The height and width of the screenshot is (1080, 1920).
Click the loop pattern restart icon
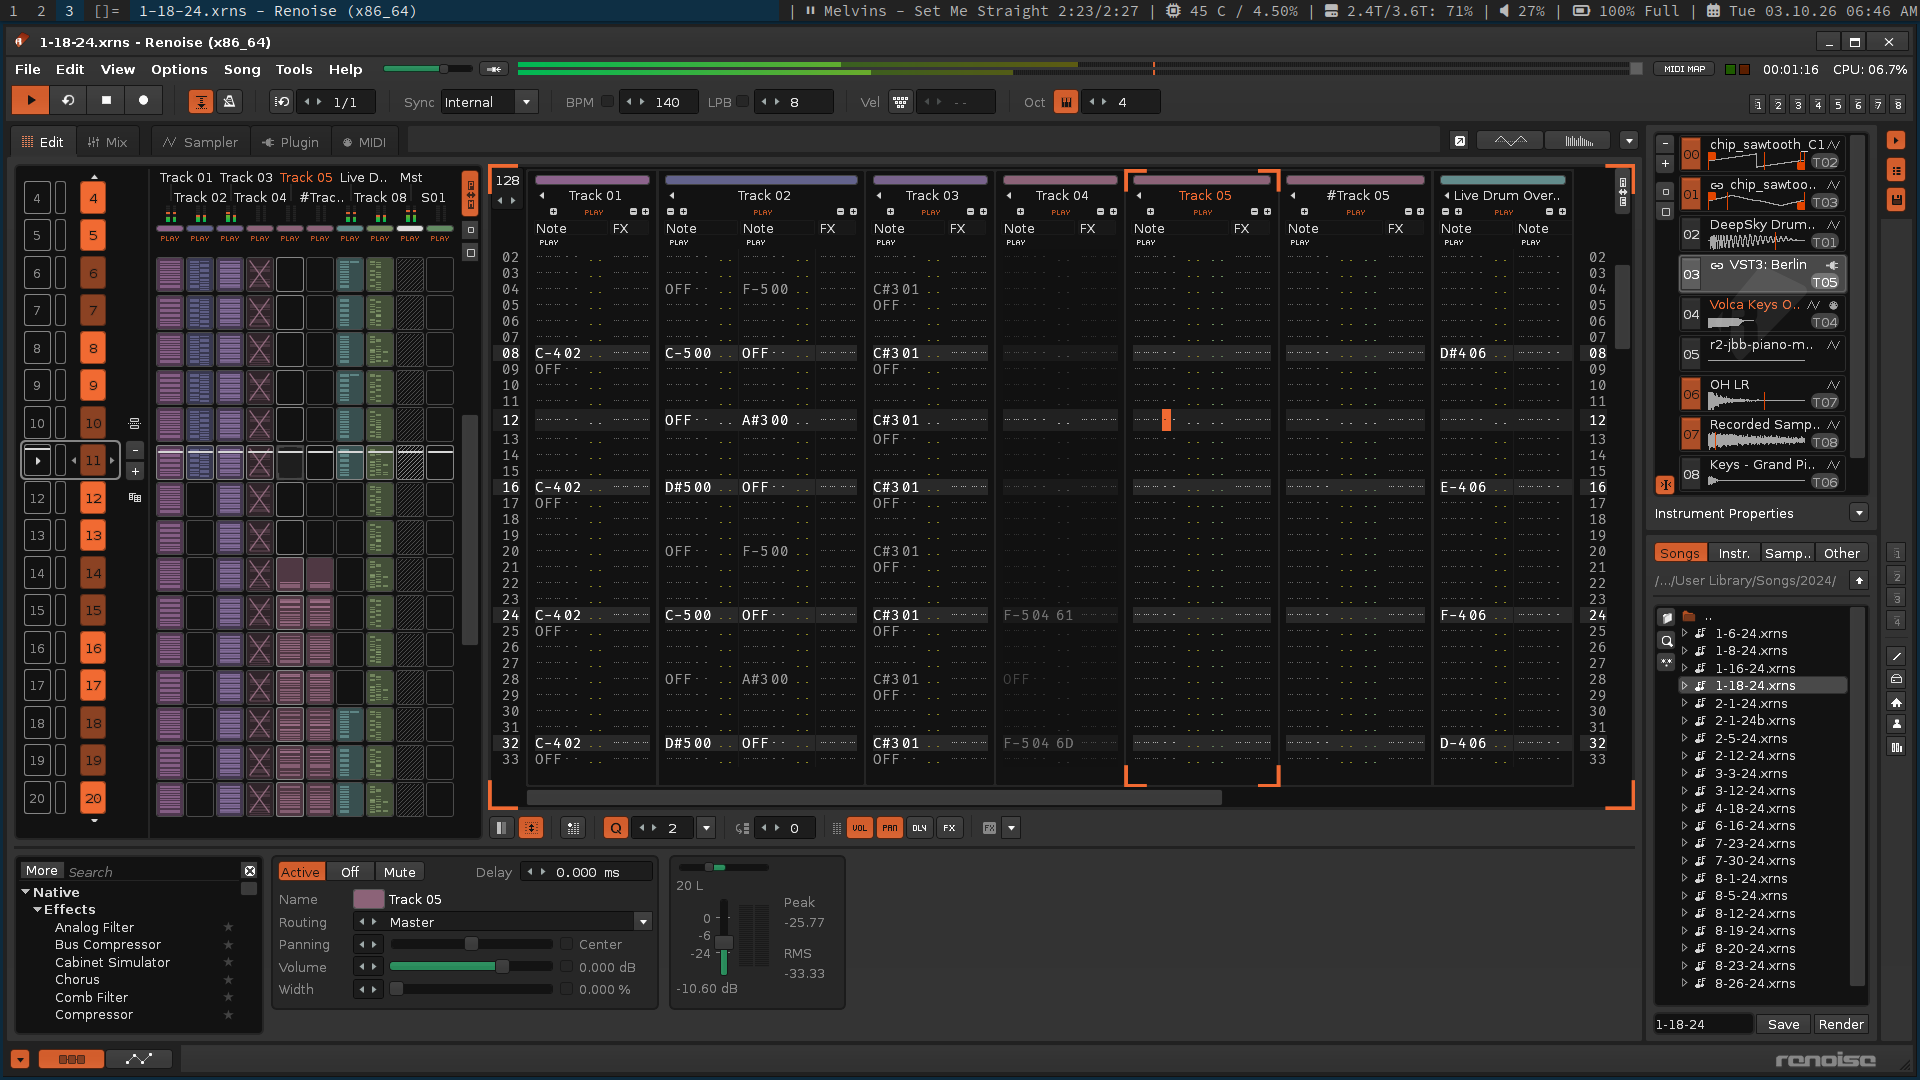67,101
